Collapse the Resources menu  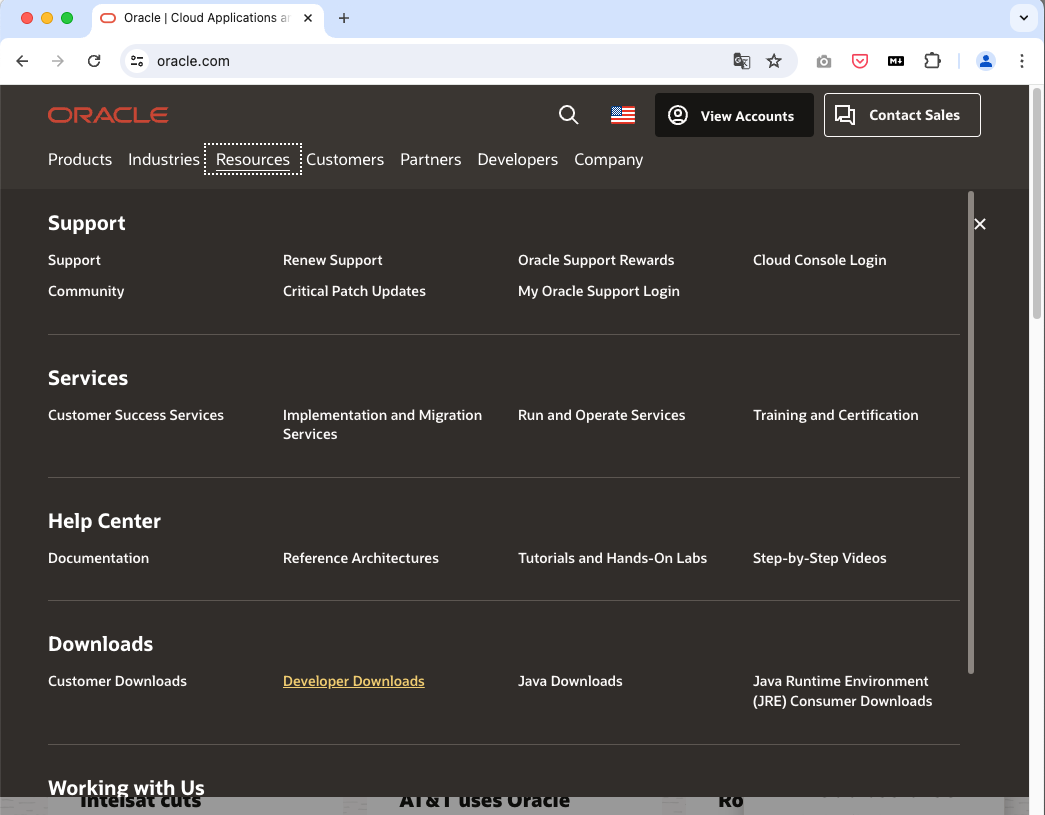tap(253, 160)
